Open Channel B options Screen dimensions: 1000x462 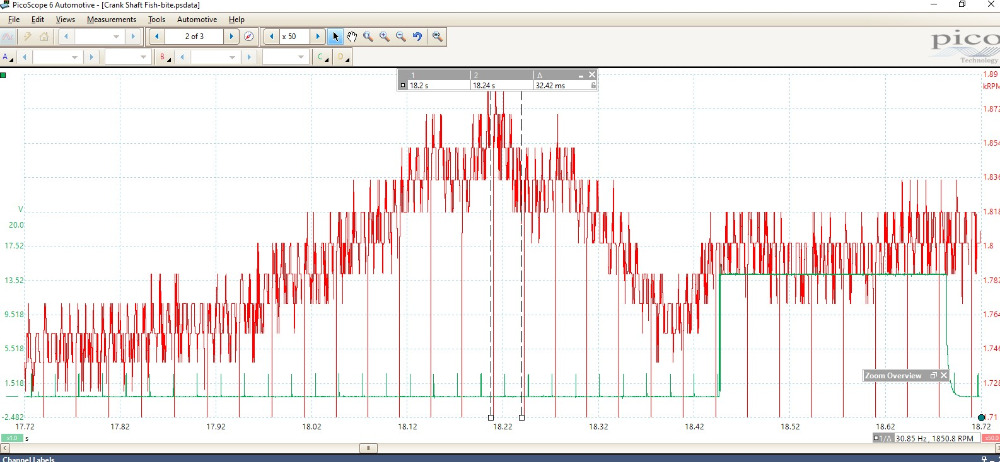(164, 57)
